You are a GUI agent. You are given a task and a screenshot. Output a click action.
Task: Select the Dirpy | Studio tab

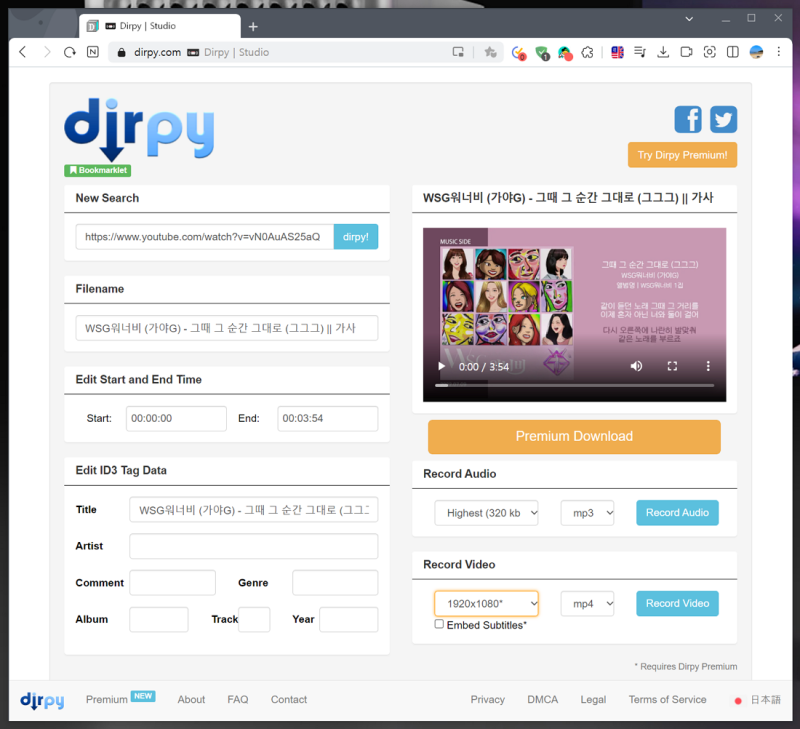(x=160, y=26)
